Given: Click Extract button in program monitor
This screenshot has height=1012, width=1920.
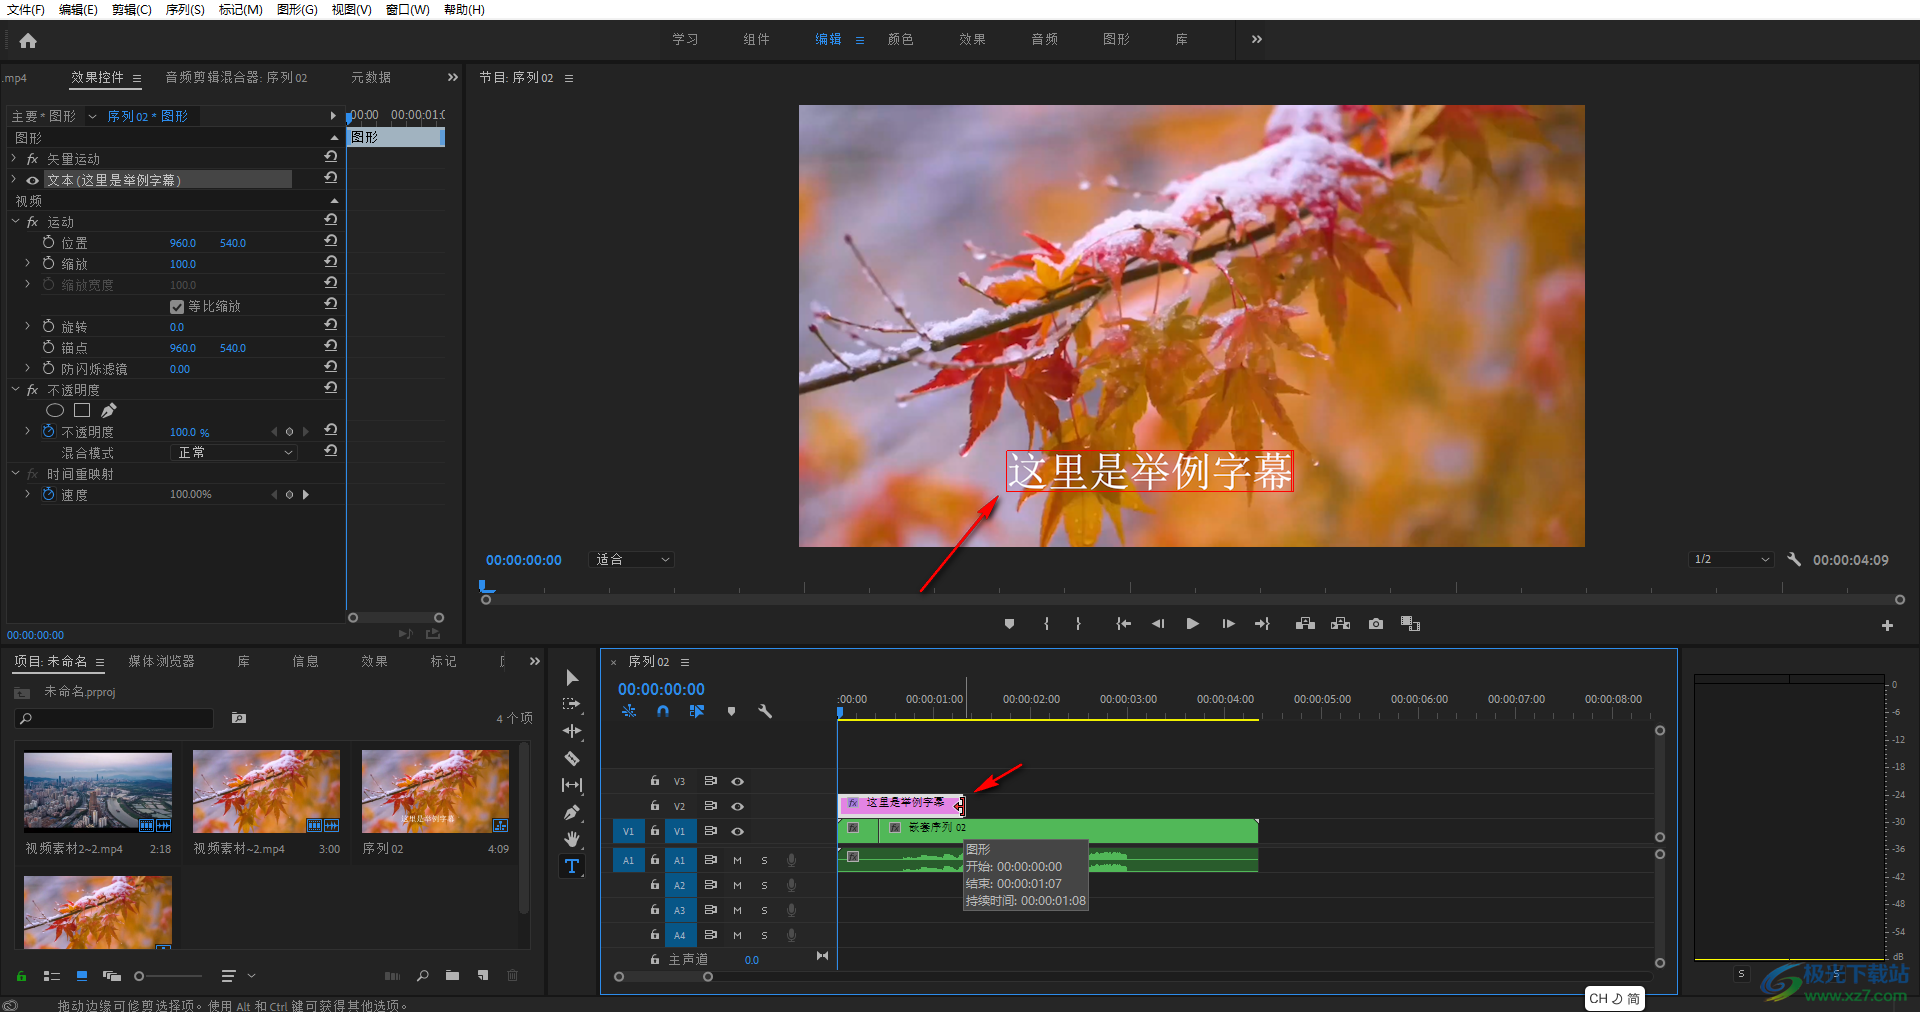Looking at the screenshot, I should coord(1341,624).
